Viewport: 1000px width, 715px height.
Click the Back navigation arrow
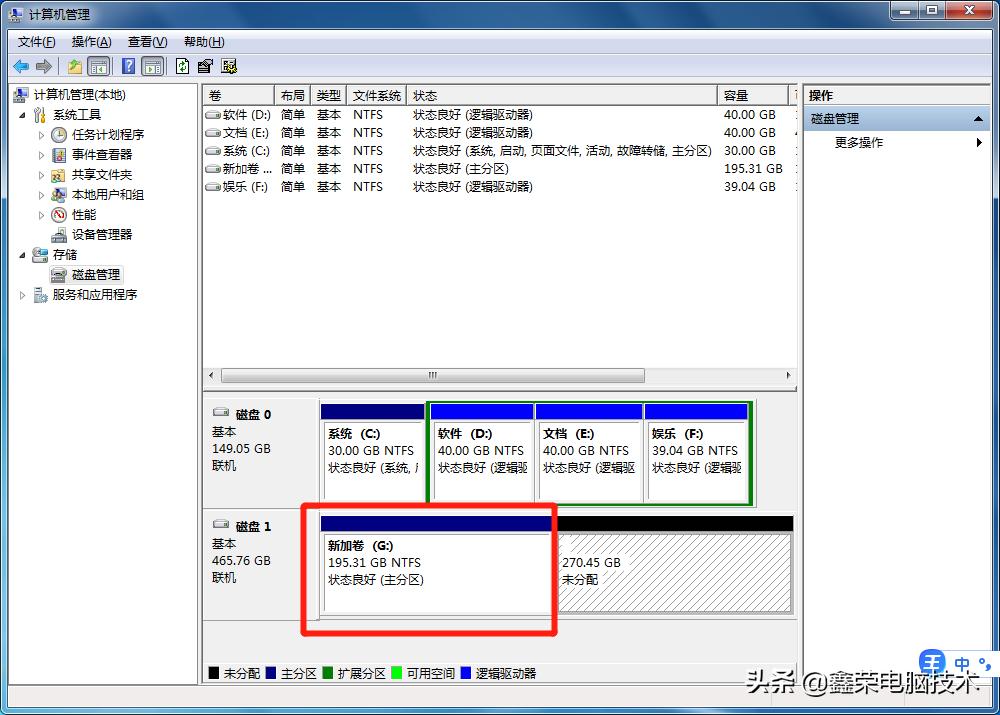coord(21,66)
